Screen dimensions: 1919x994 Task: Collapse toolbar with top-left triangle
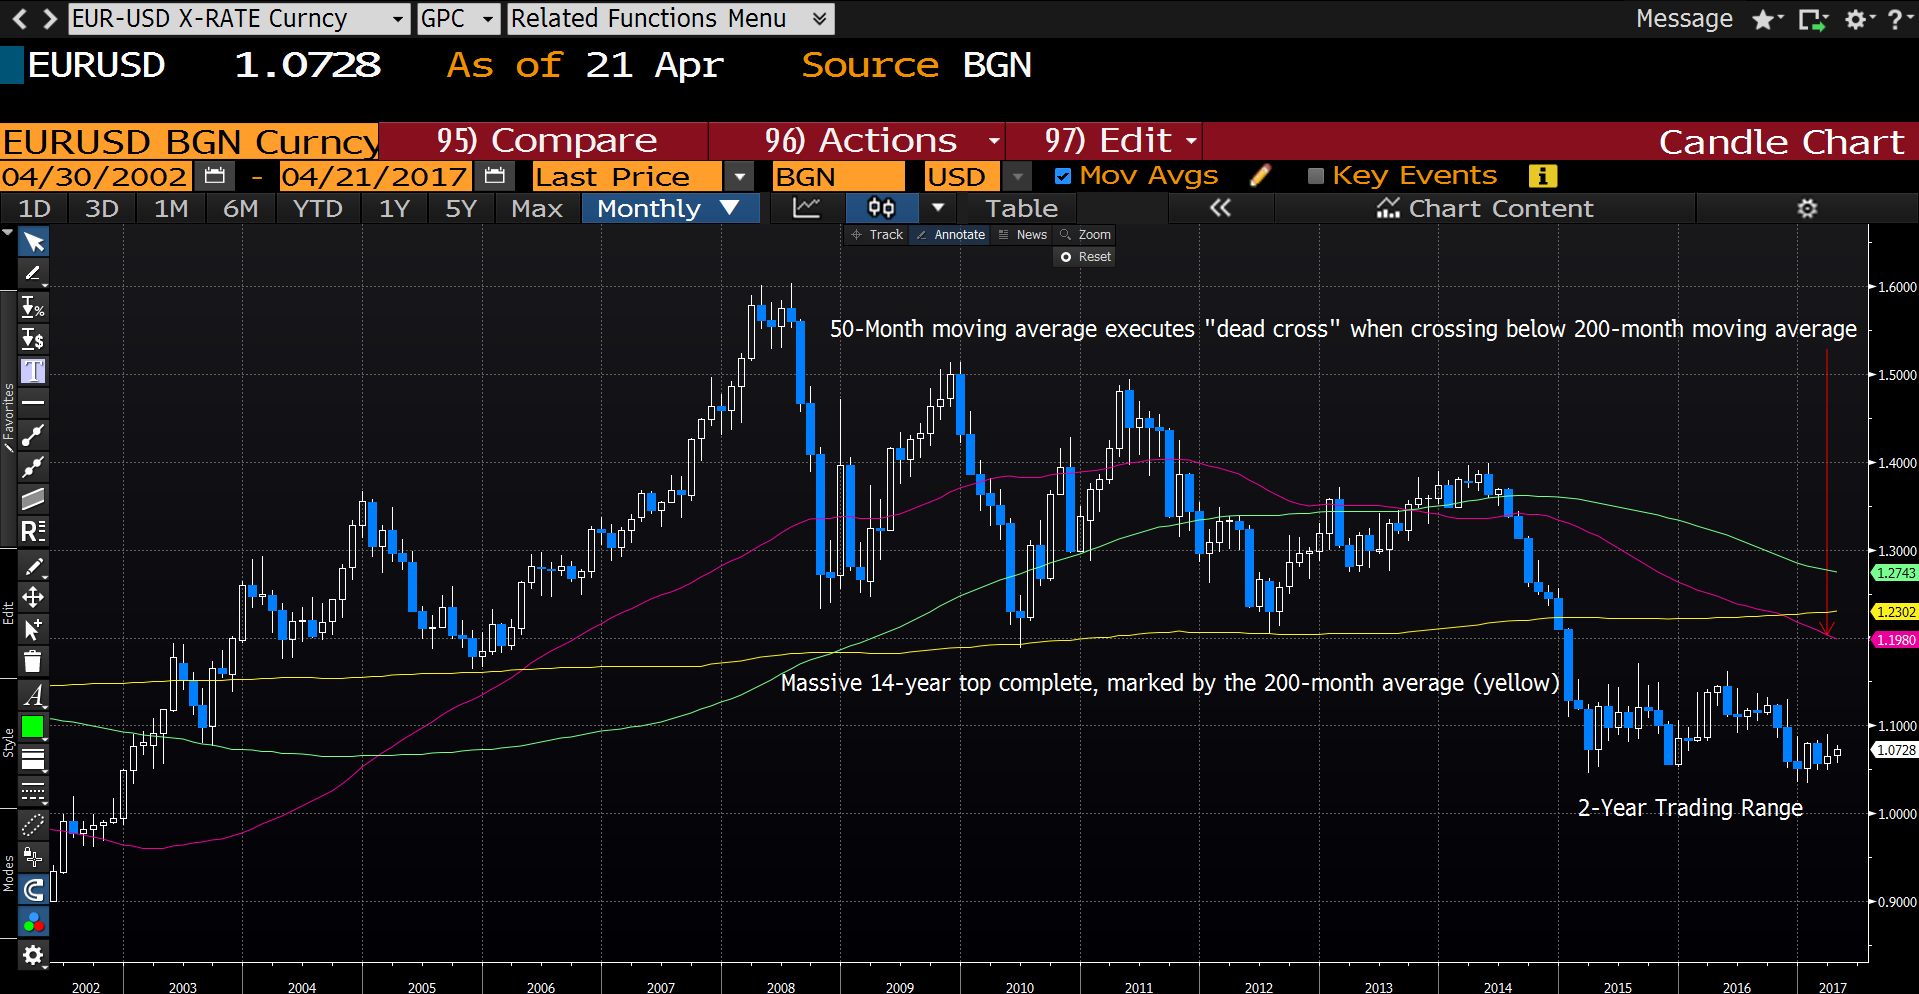coord(8,232)
